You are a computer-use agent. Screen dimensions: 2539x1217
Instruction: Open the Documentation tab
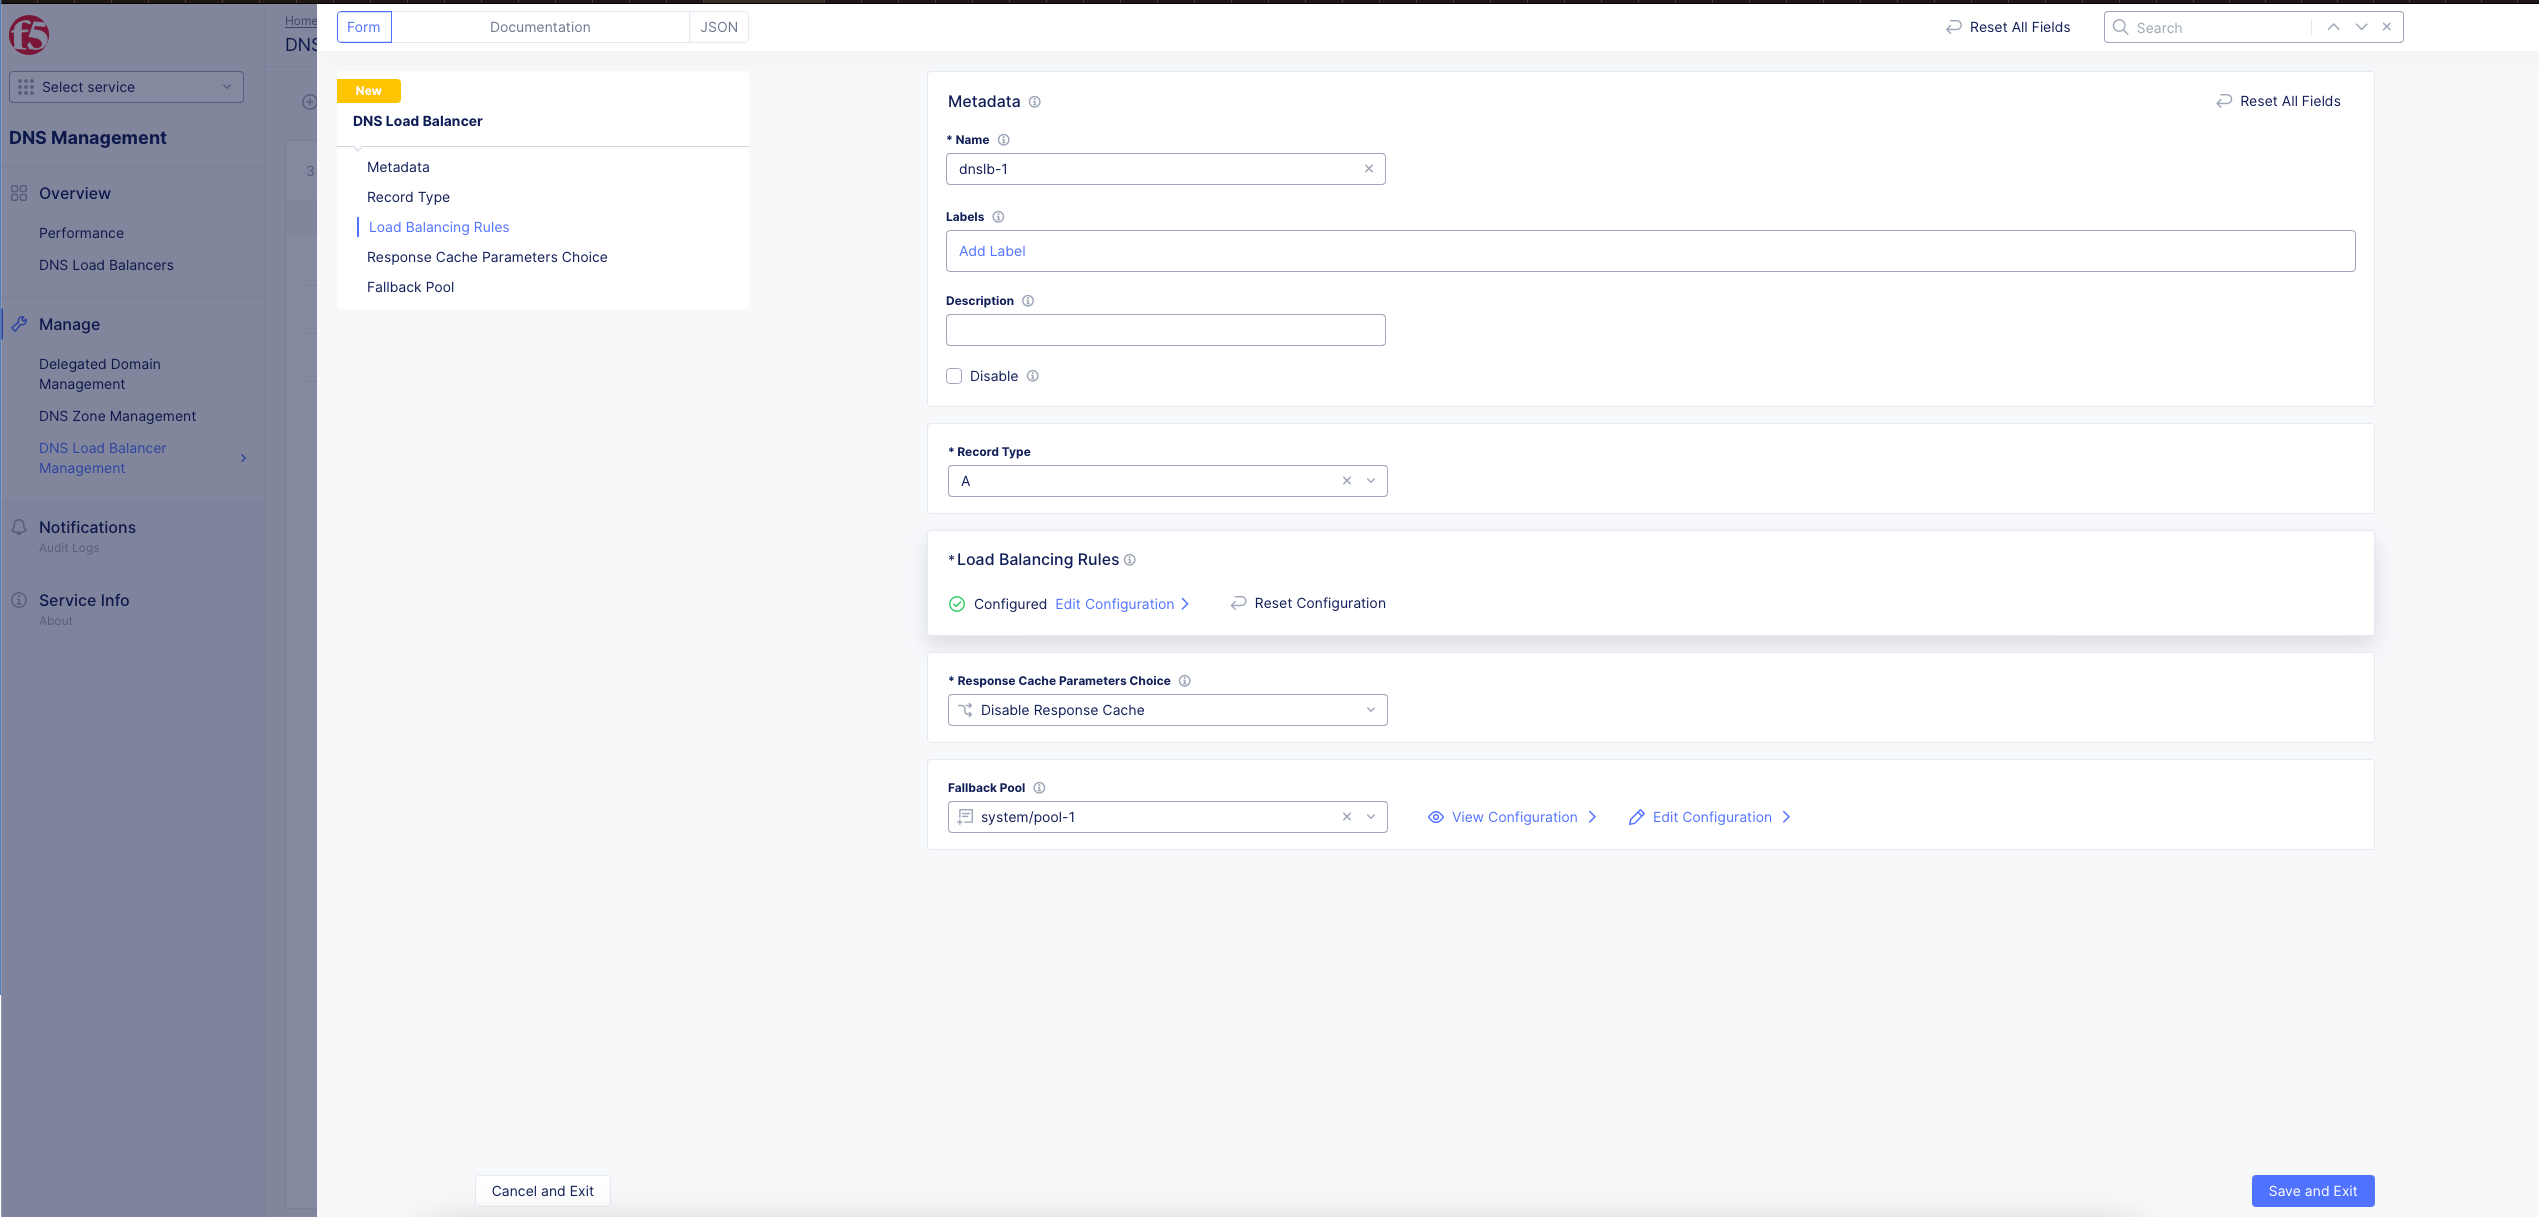(540, 27)
